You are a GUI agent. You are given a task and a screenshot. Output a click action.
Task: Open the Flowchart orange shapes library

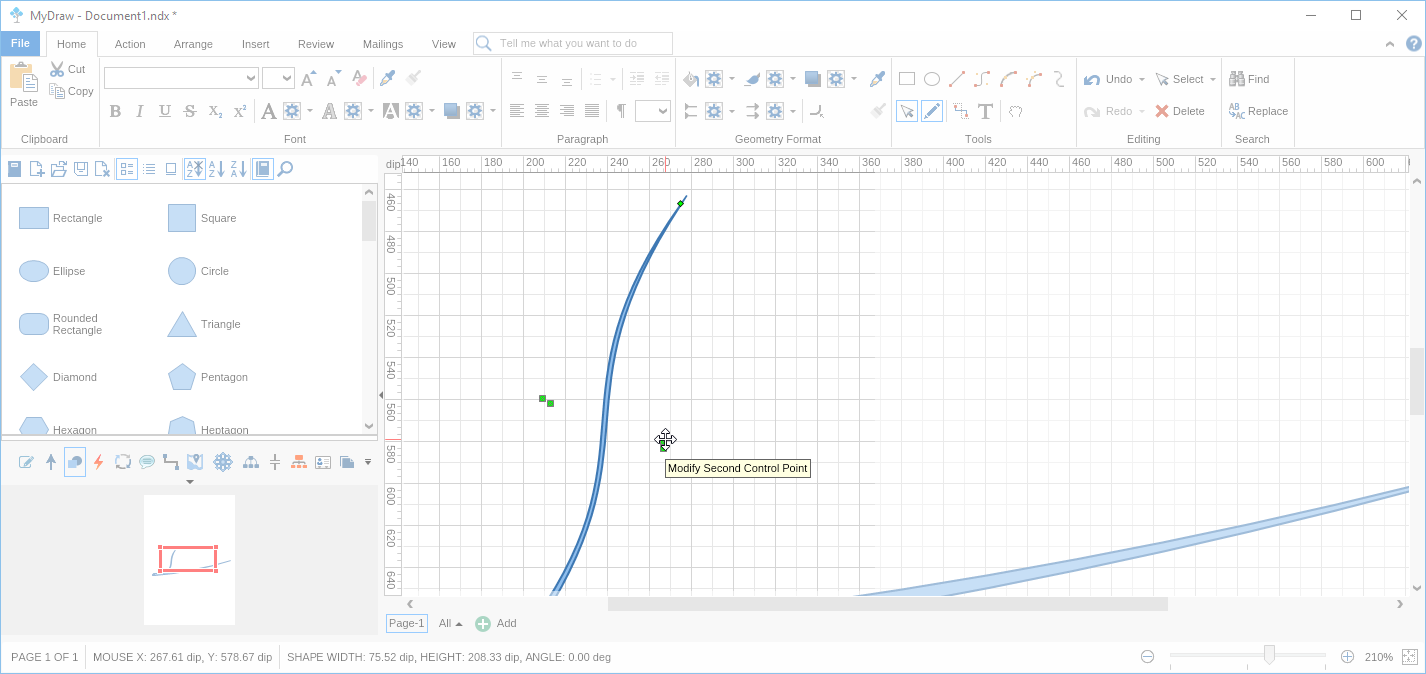coord(298,462)
